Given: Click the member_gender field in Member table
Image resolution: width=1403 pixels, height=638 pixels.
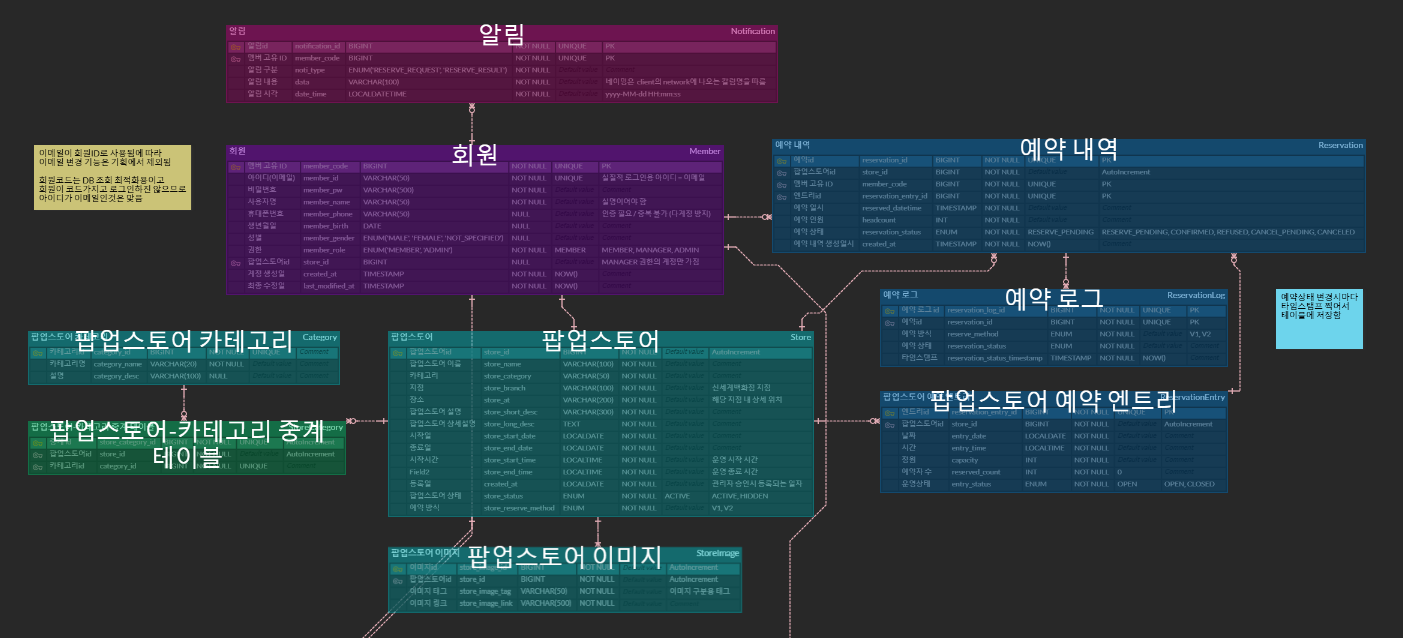Looking at the screenshot, I should pos(329,238).
